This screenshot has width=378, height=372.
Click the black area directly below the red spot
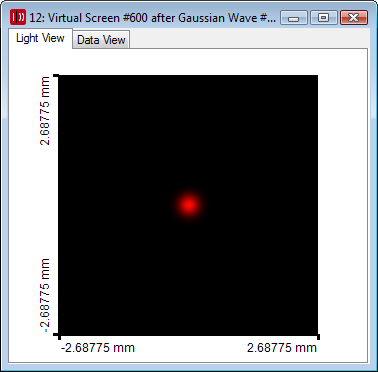(189, 277)
